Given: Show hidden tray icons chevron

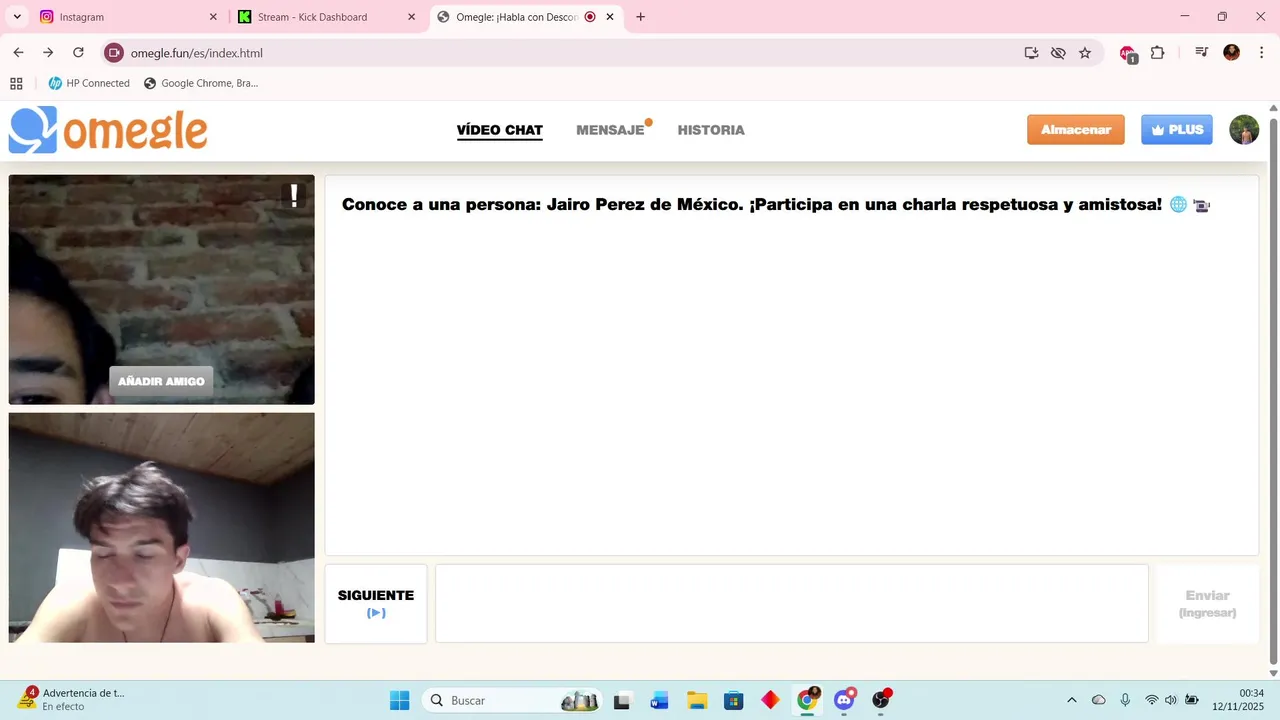Looking at the screenshot, I should (x=1072, y=700).
